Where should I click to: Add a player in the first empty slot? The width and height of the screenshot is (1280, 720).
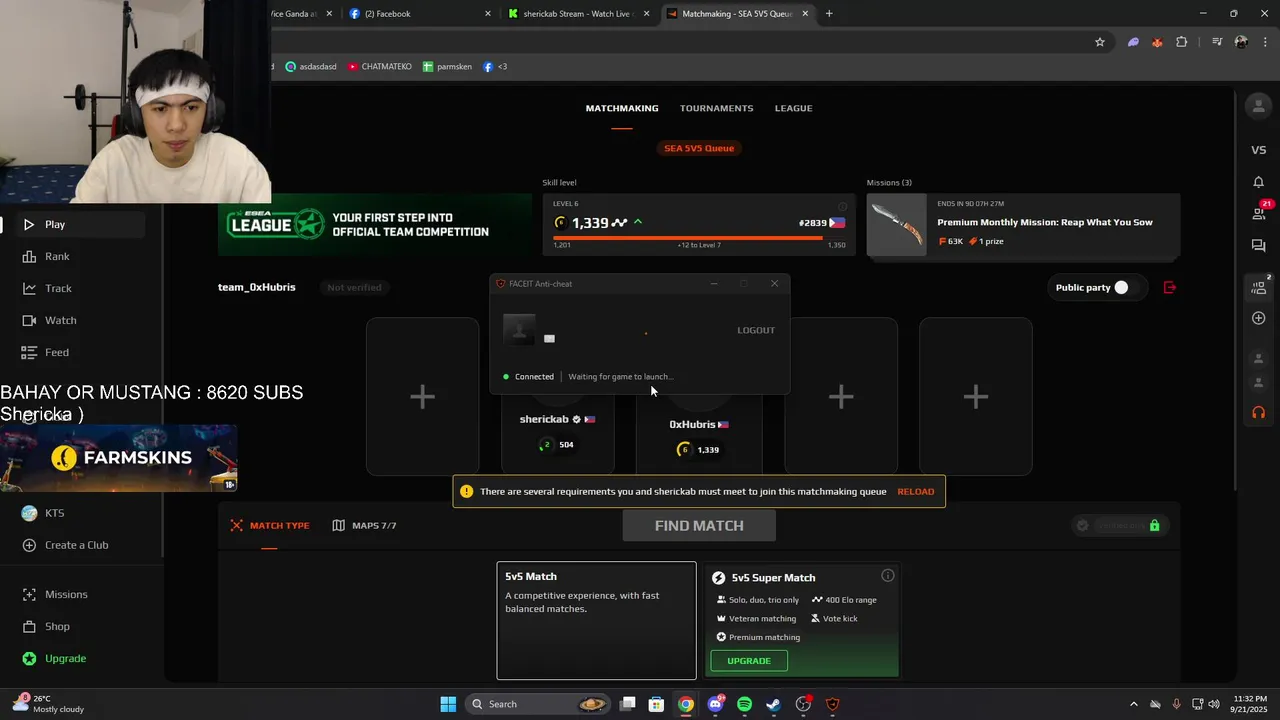coord(422,397)
